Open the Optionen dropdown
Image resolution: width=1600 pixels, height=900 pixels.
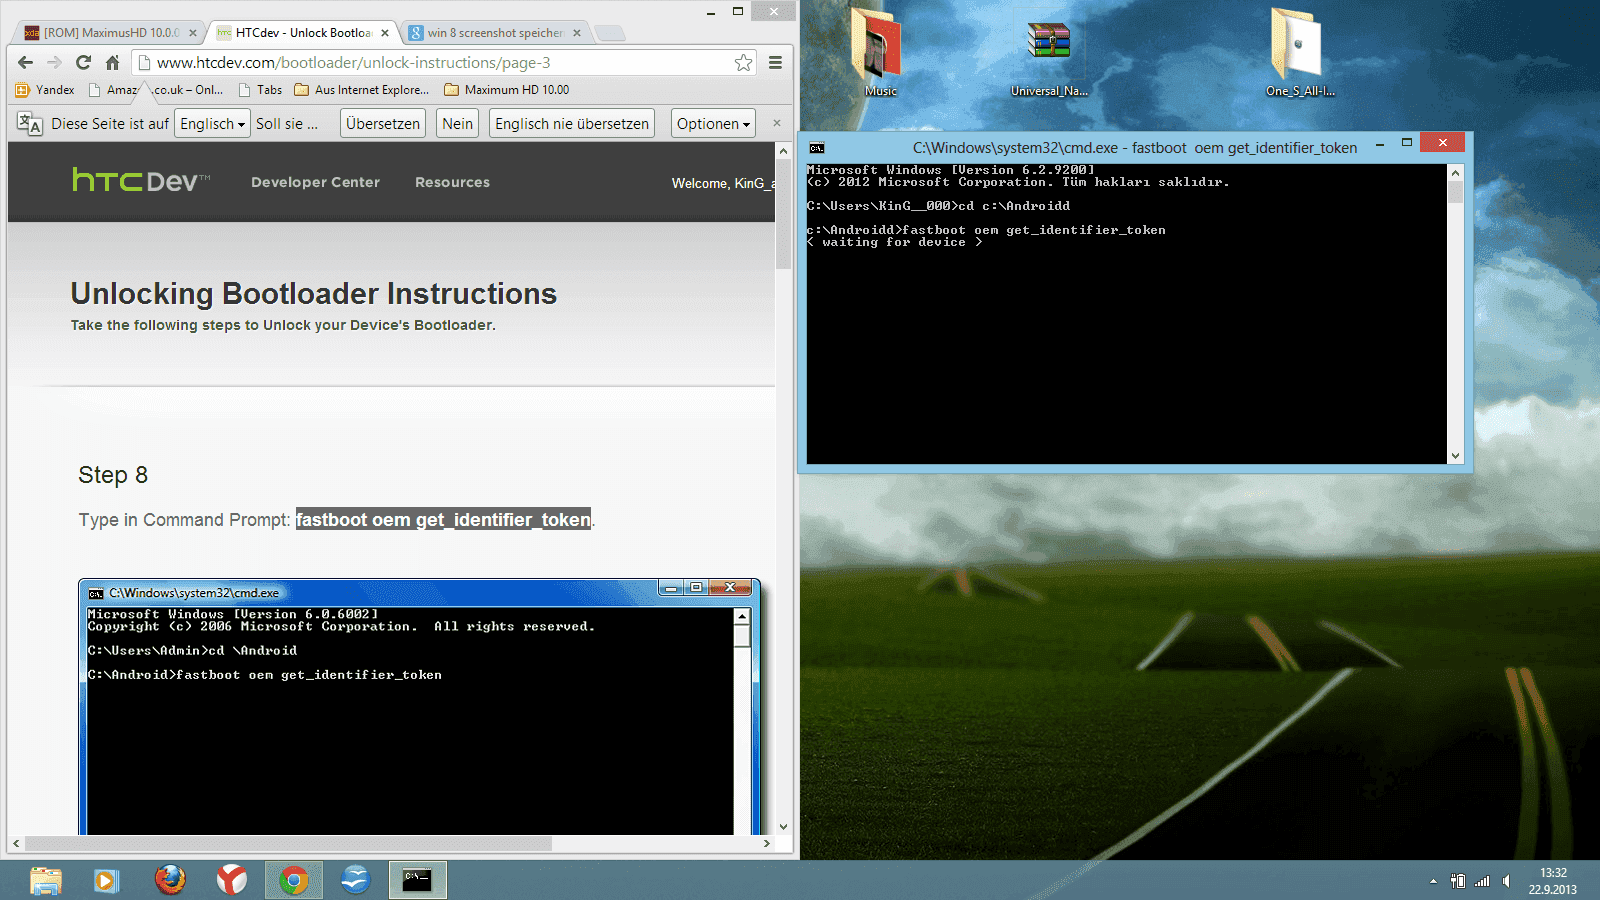(x=713, y=124)
